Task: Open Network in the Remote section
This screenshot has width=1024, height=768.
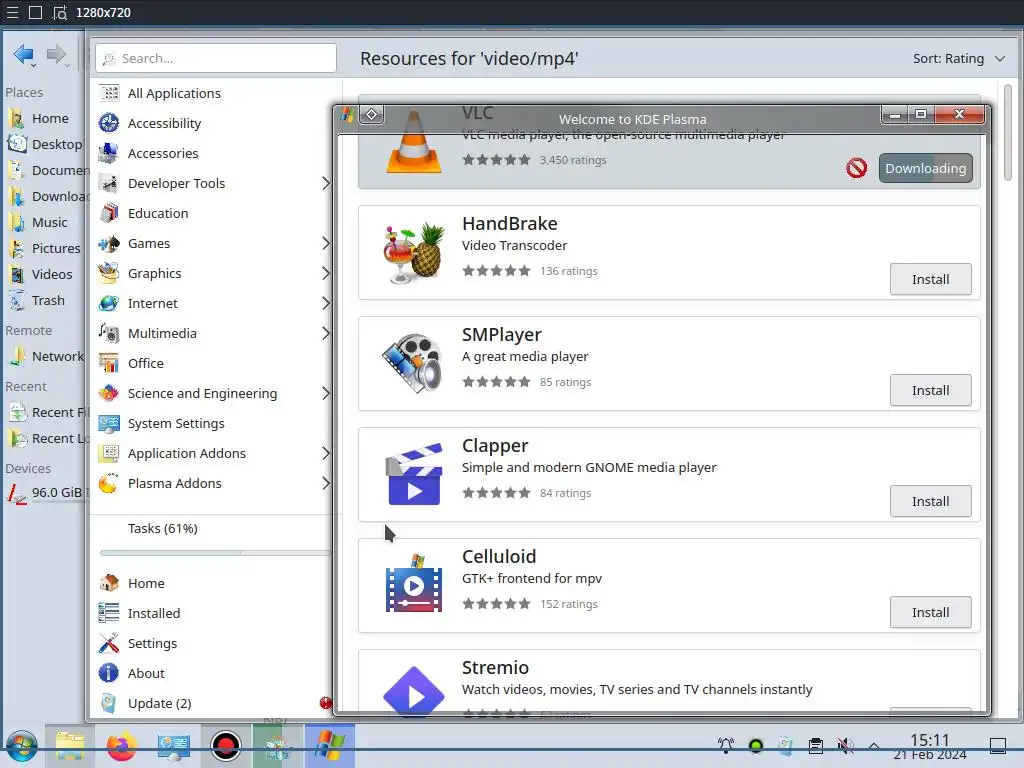Action: click(43, 356)
